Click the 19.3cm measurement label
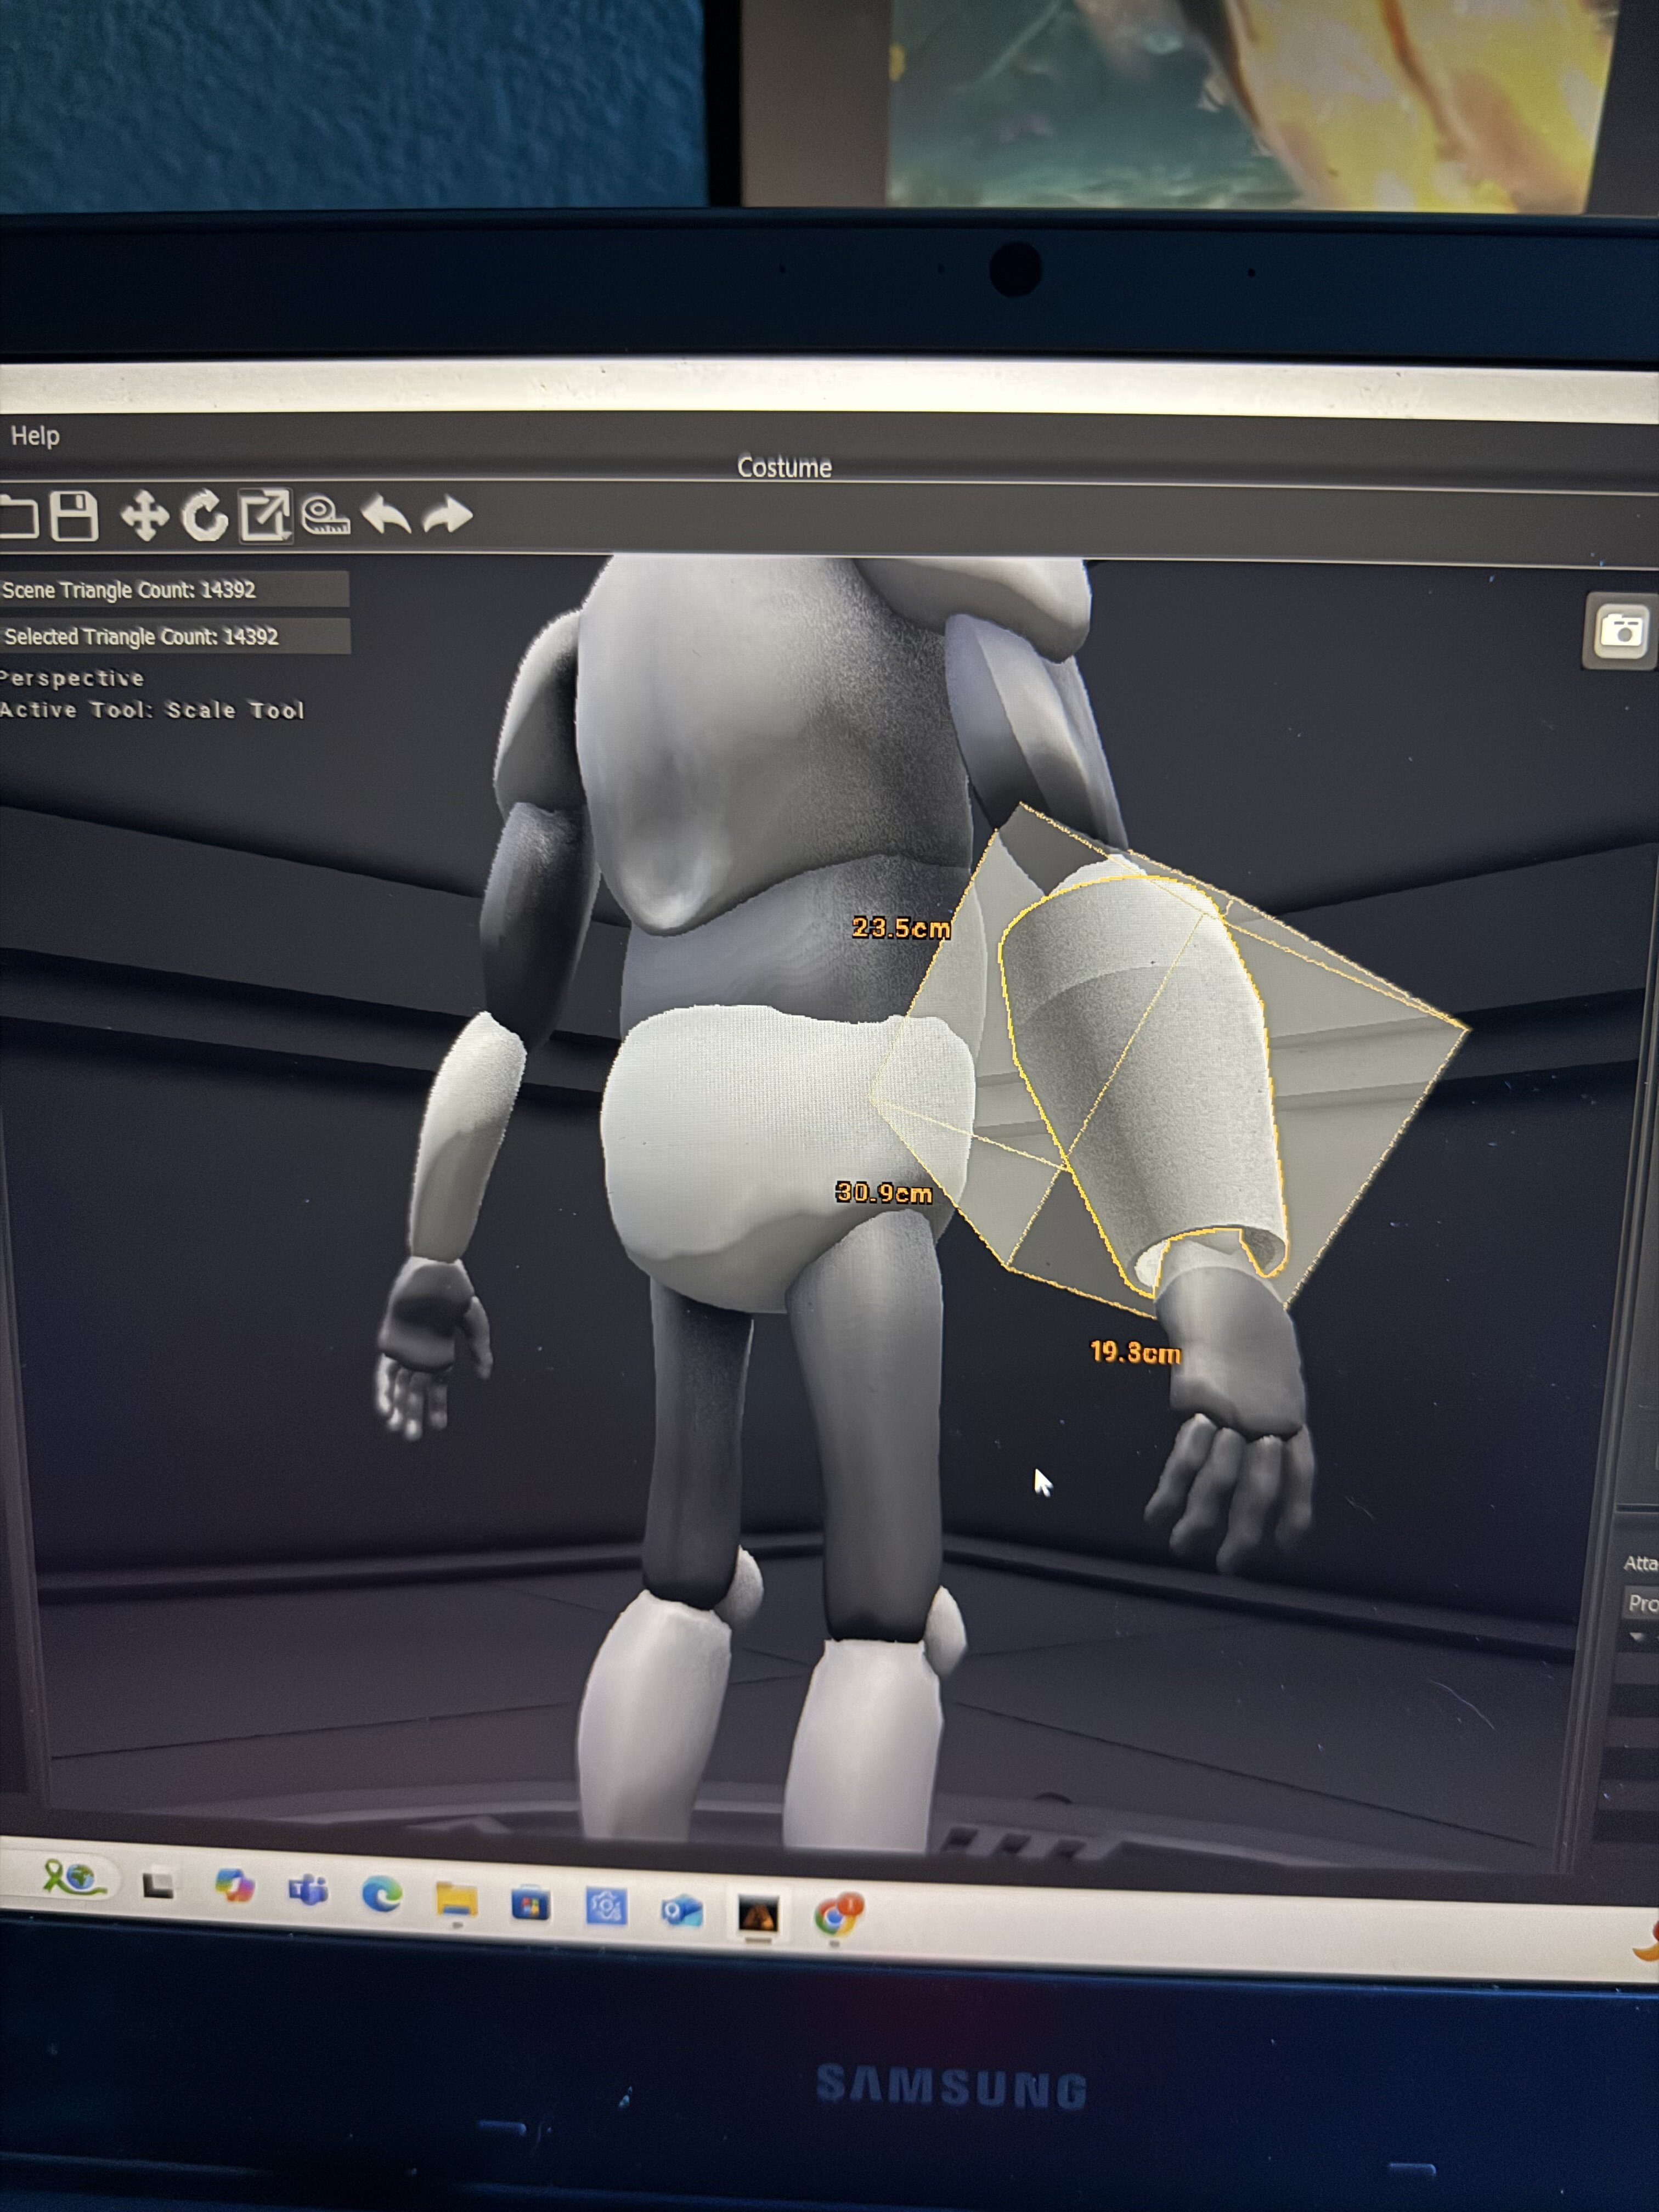The height and width of the screenshot is (2212, 1659). pyautogui.click(x=1135, y=1353)
